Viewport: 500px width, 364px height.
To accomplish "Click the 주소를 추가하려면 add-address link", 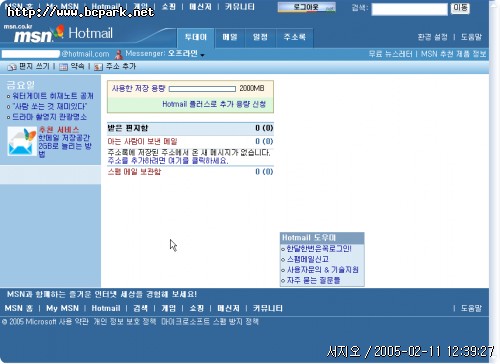I will pos(168,161).
